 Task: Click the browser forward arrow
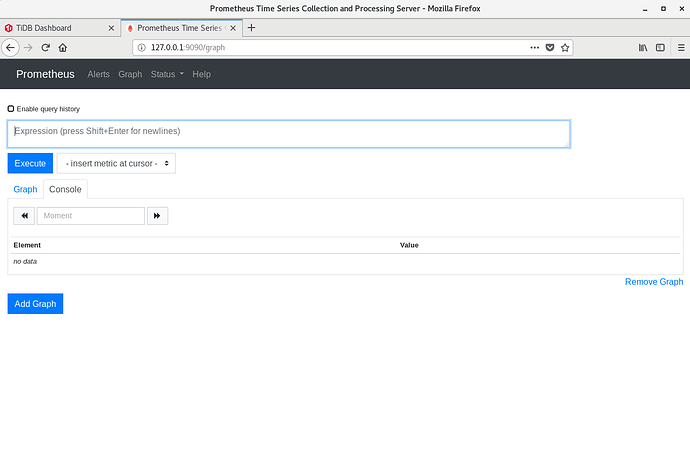click(28, 48)
